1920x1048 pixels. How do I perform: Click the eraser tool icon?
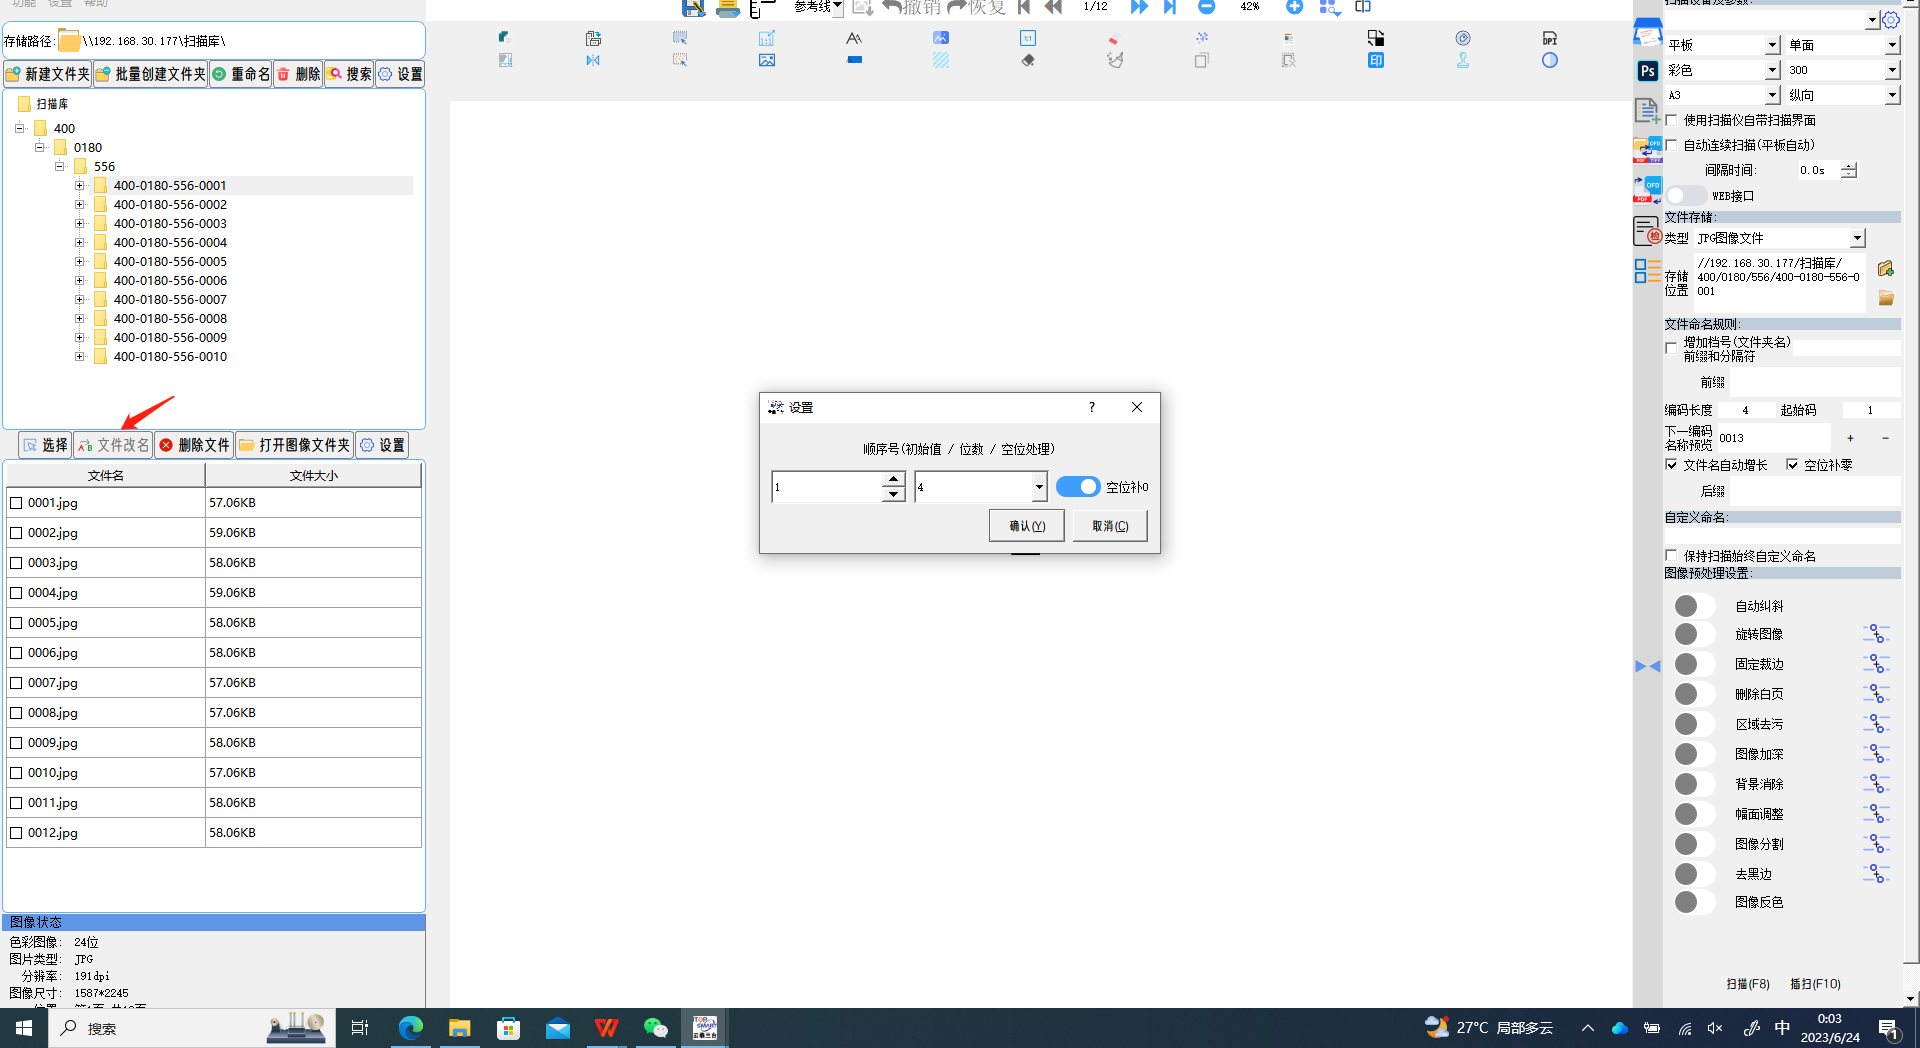pyautogui.click(x=1027, y=61)
